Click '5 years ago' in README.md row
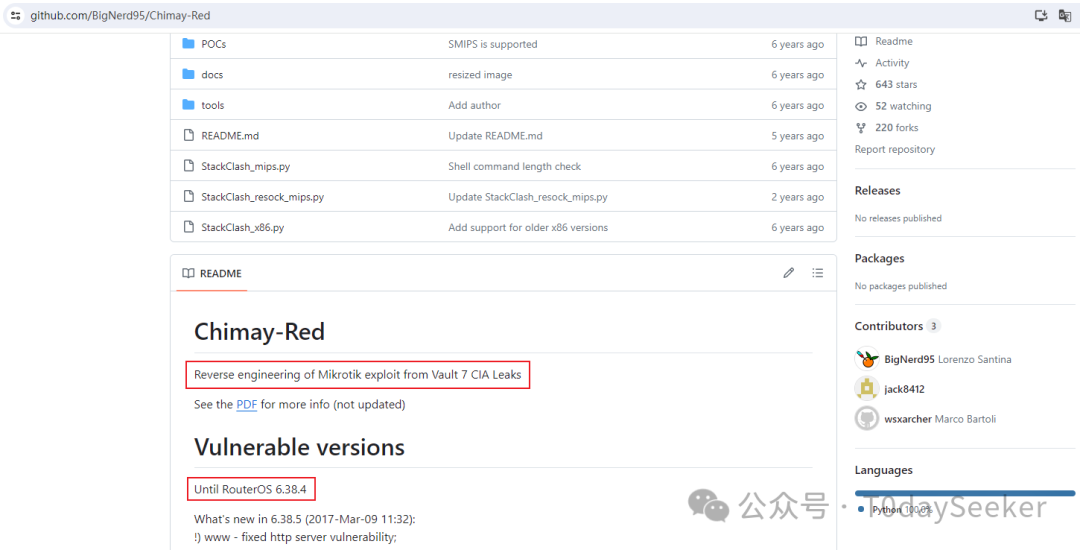Image resolution: width=1080 pixels, height=550 pixels. [x=798, y=136]
